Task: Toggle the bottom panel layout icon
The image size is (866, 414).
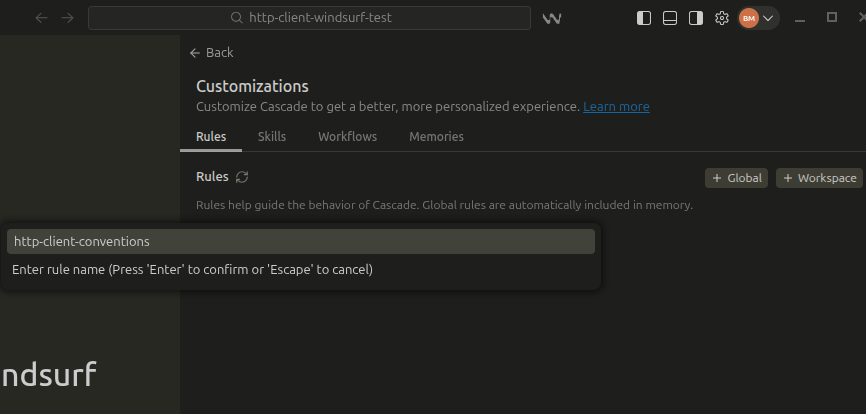Action: pyautogui.click(x=669, y=18)
